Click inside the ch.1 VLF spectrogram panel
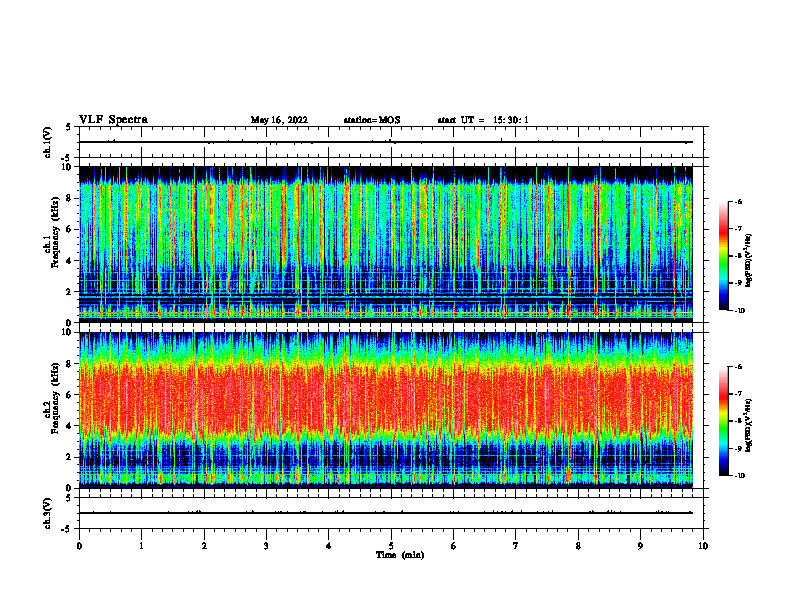This screenshot has height=612, width=792. (x=386, y=244)
